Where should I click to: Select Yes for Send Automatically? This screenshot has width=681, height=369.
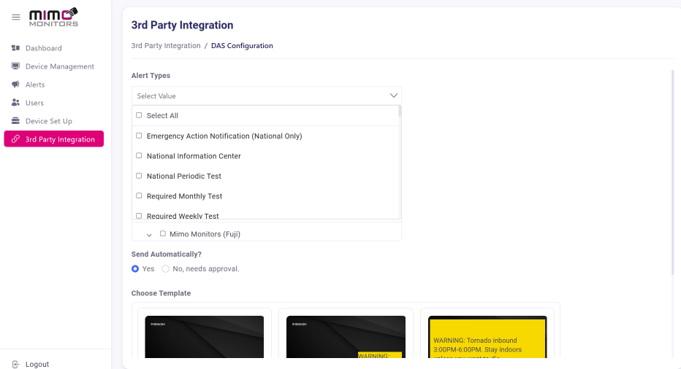[x=135, y=269]
